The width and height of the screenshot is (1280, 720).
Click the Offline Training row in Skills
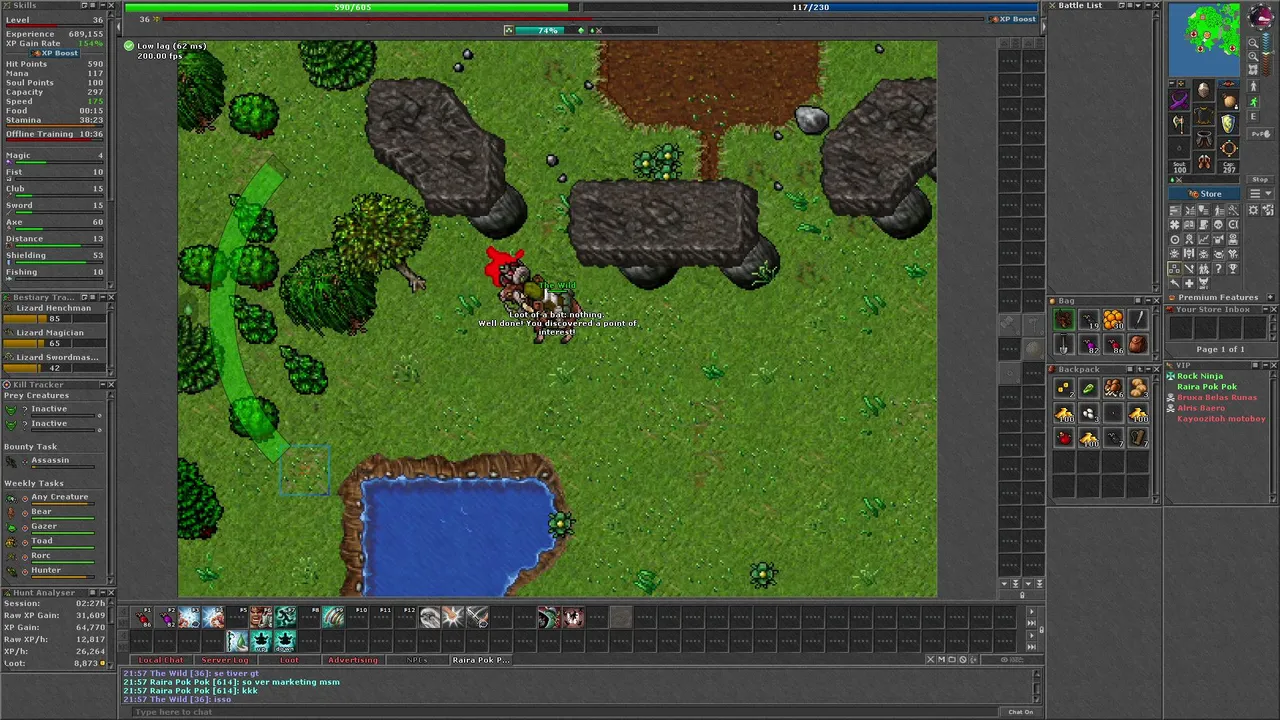[55, 134]
